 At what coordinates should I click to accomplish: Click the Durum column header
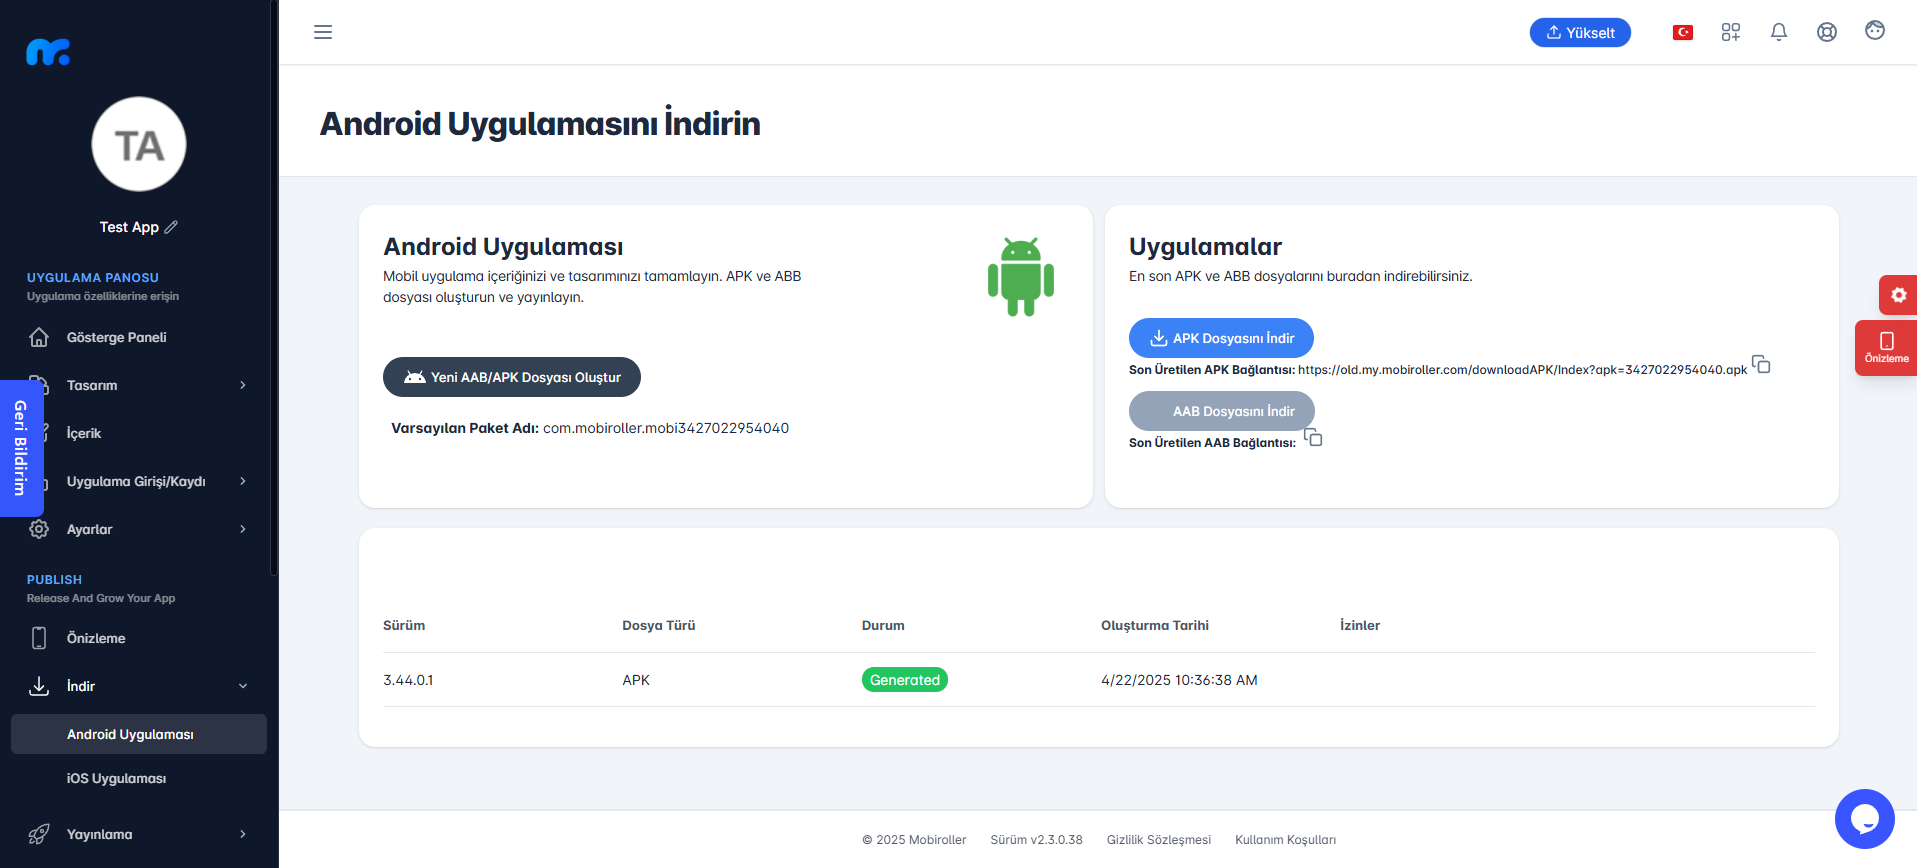coord(883,625)
